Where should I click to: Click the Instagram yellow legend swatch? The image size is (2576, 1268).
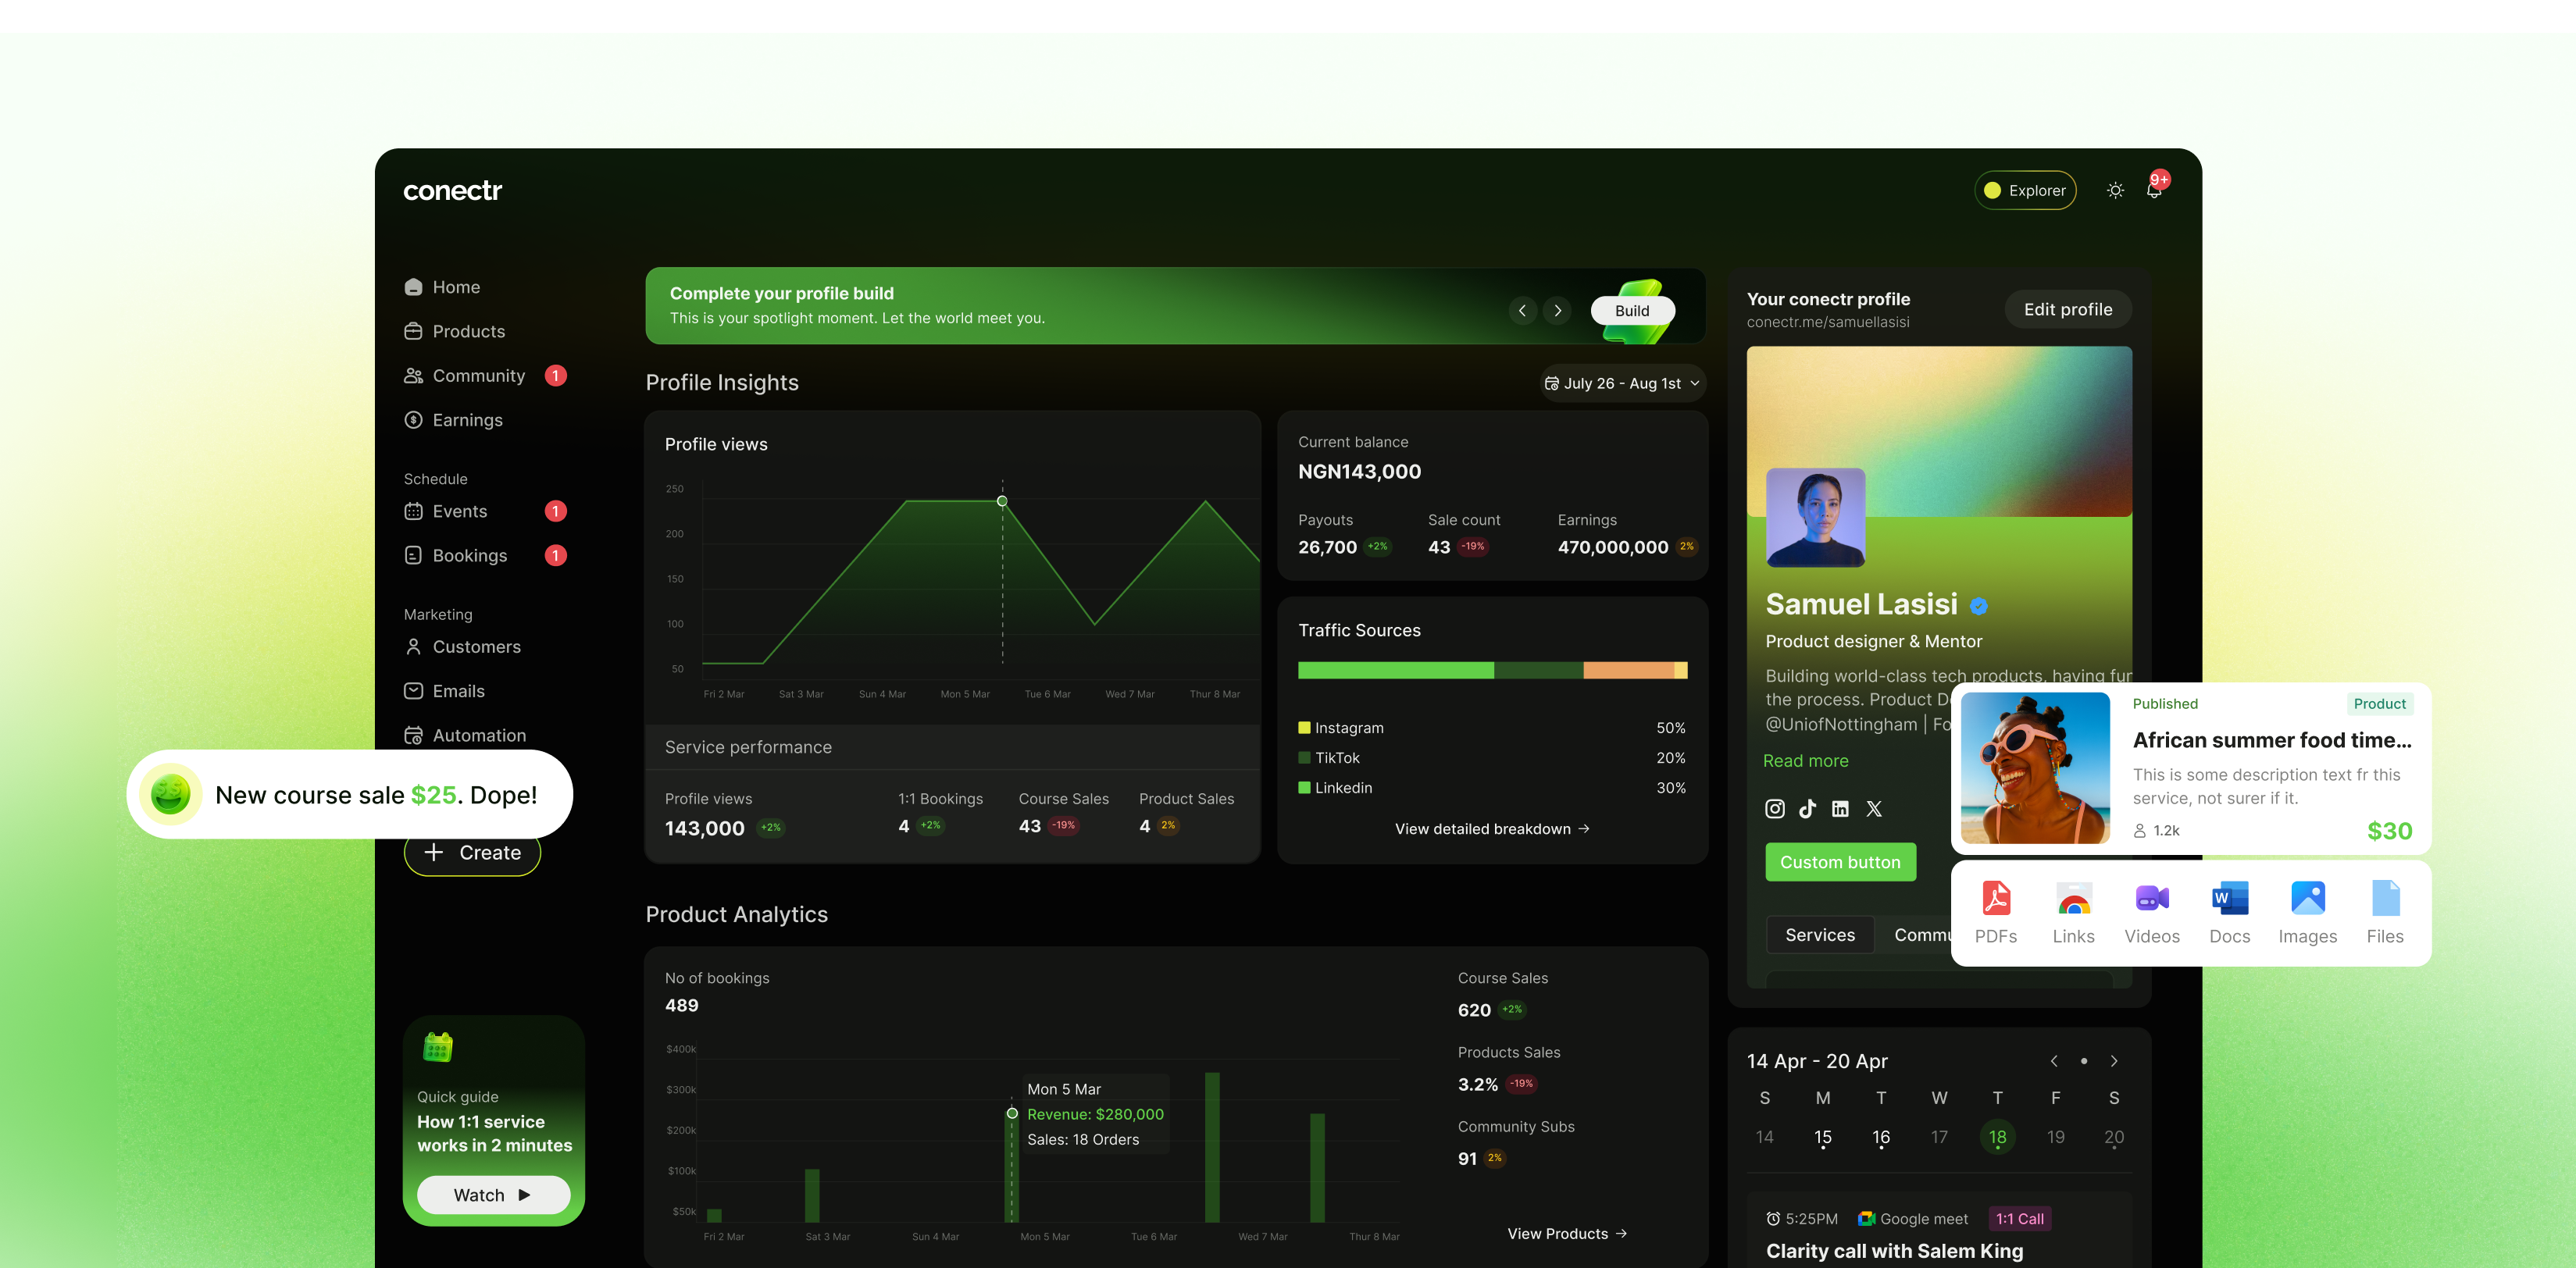(x=1304, y=728)
